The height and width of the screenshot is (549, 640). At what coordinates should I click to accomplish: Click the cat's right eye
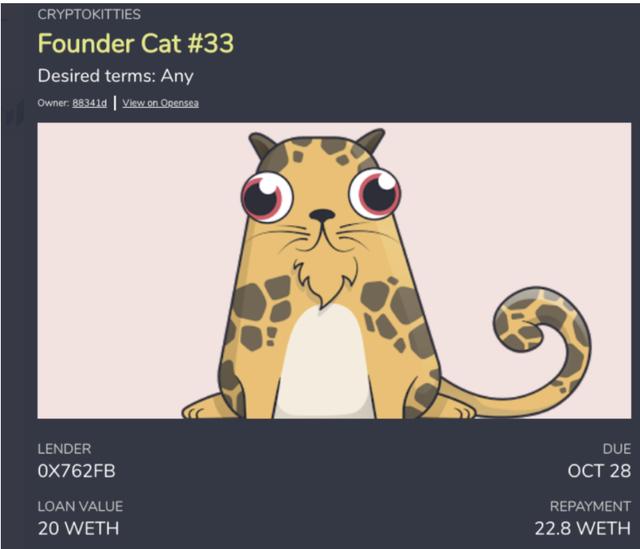point(374,194)
